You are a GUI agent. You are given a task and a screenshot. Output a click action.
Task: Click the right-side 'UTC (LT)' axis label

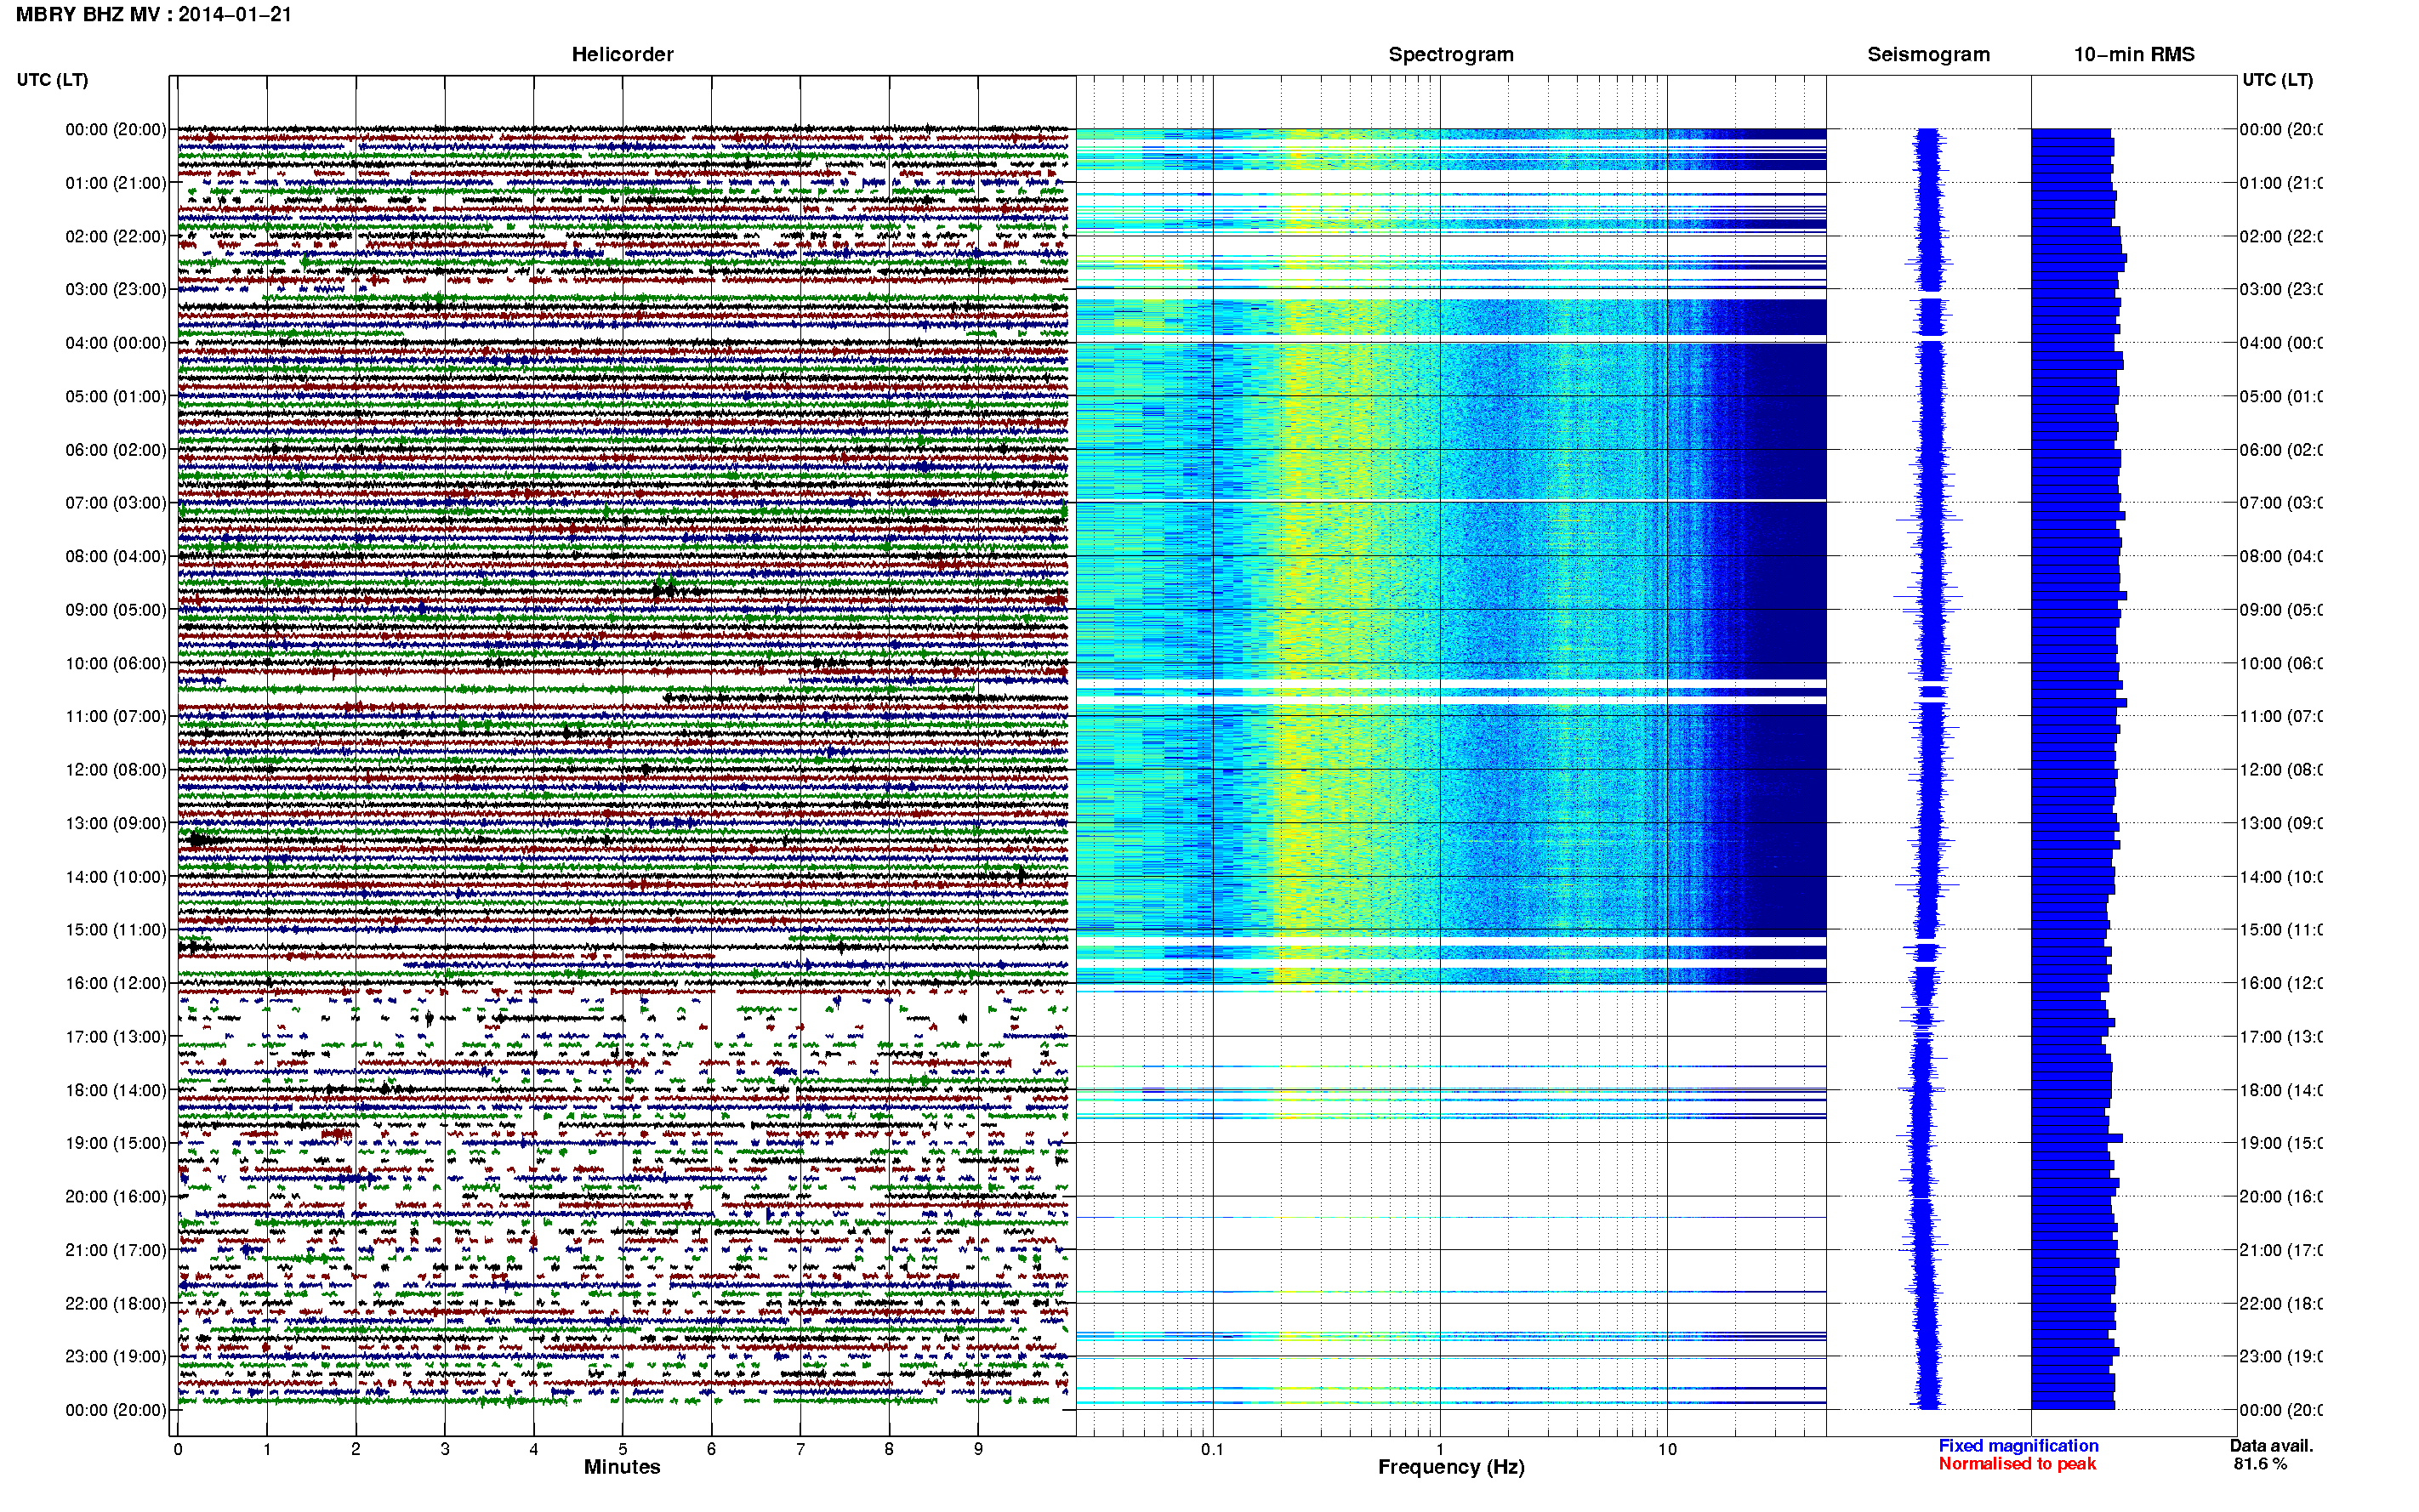pyautogui.click(x=2277, y=80)
